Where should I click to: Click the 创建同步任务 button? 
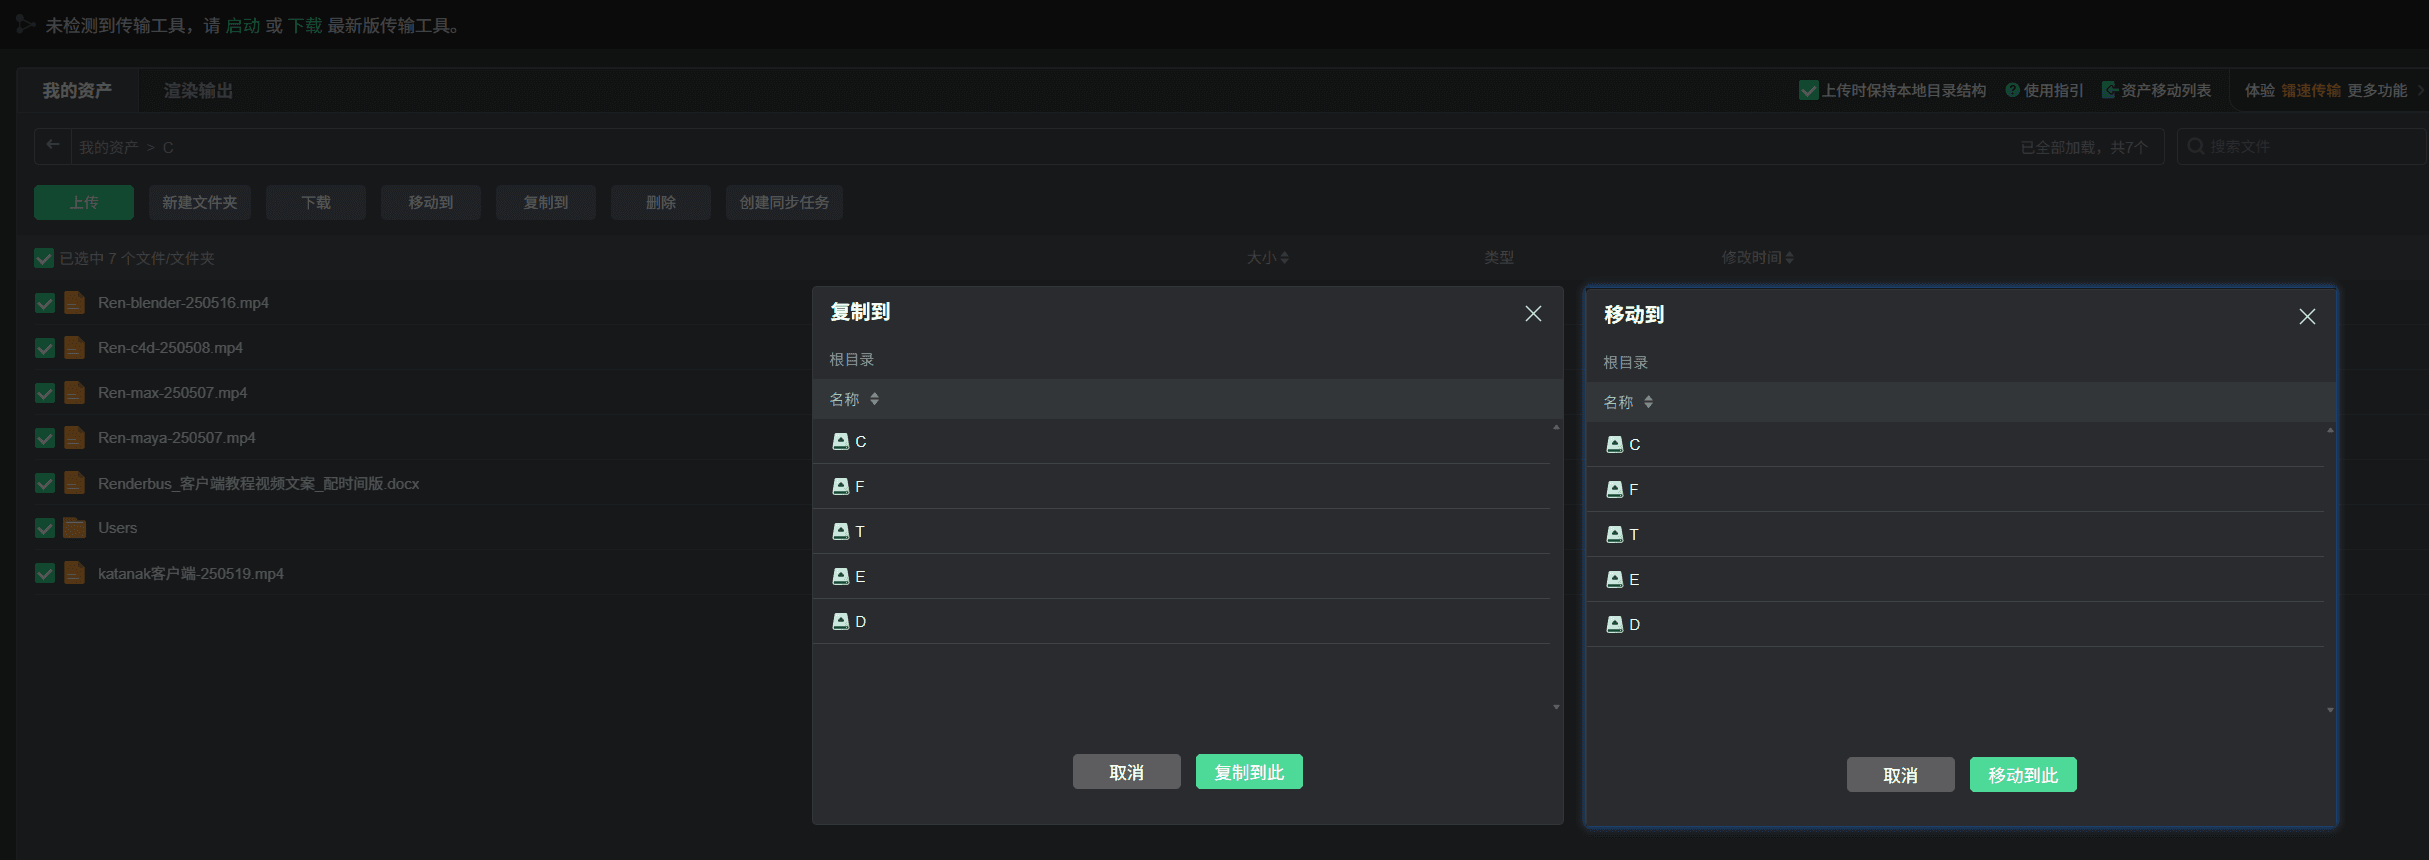coord(784,202)
